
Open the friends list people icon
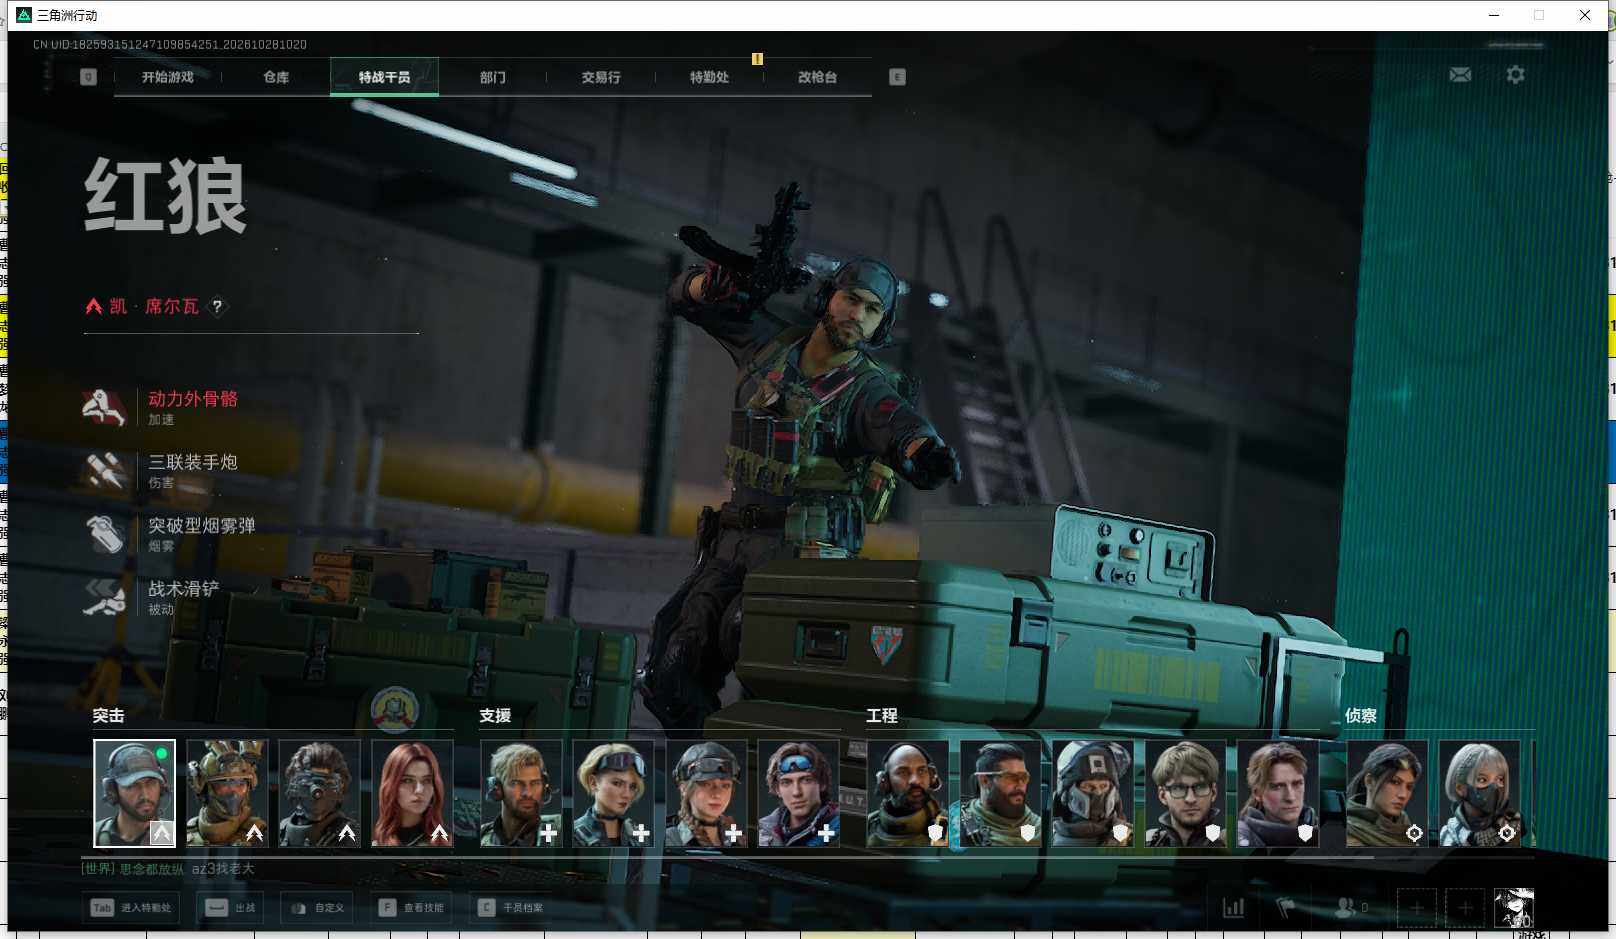[1346, 908]
